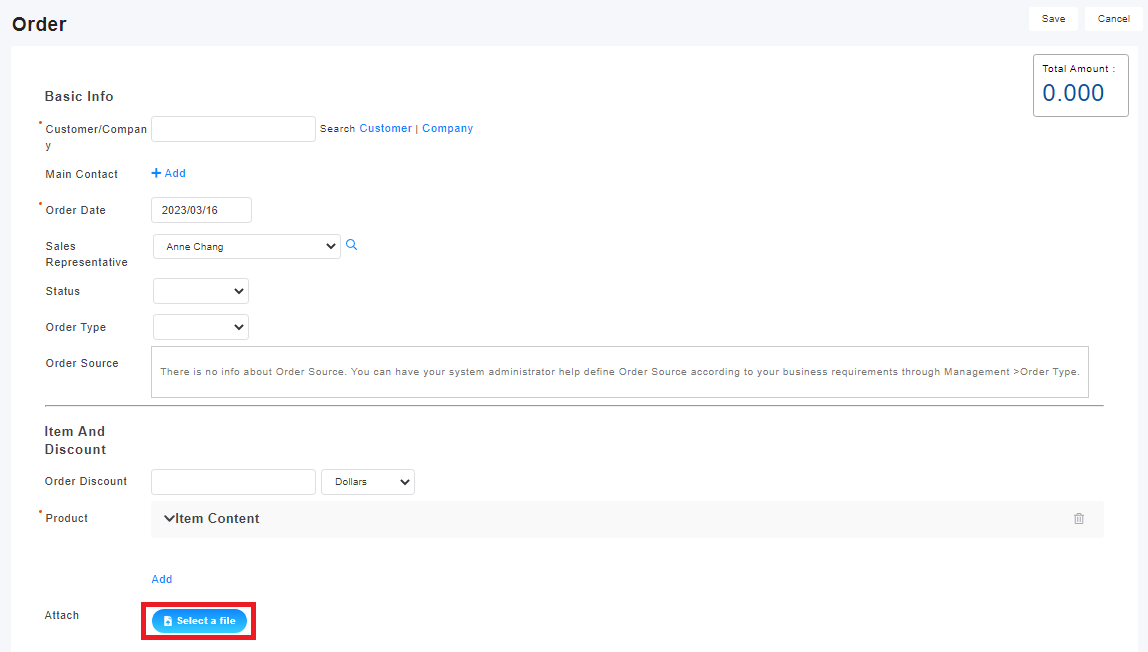Click the Total Amount 0.000 value
1148x652 pixels.
pyautogui.click(x=1073, y=93)
